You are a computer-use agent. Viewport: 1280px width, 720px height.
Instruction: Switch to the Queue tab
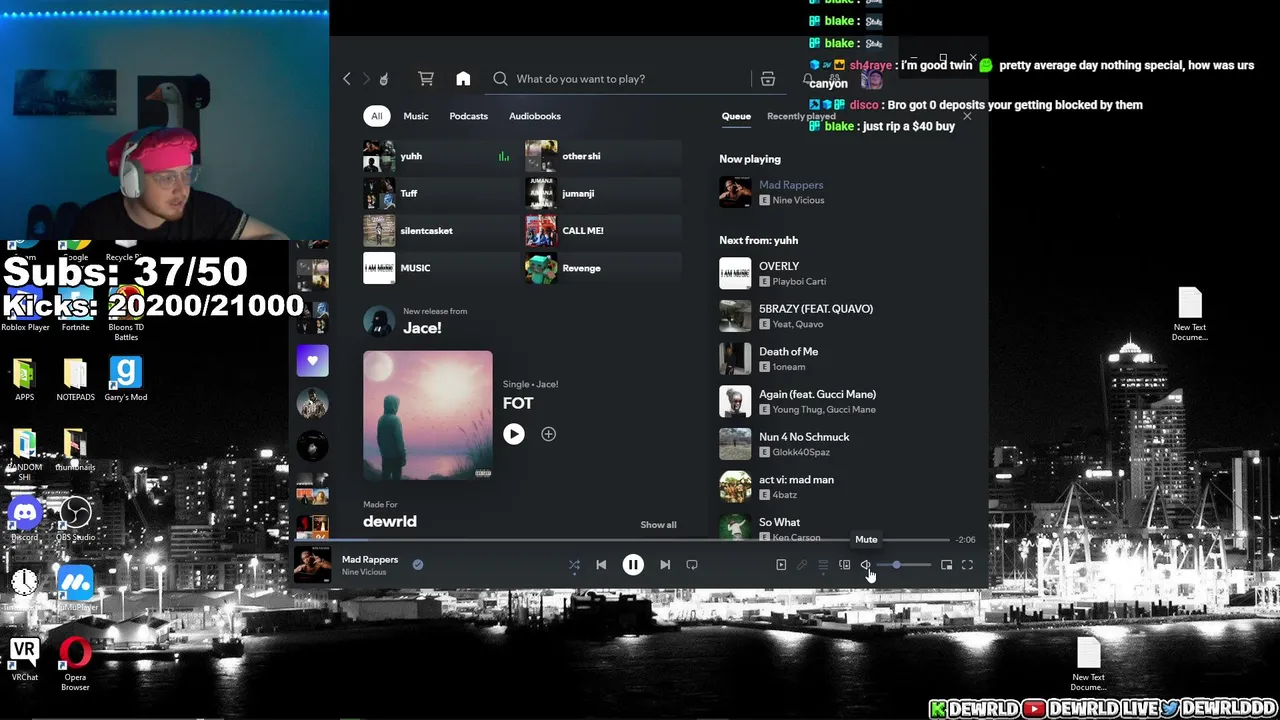tap(736, 116)
